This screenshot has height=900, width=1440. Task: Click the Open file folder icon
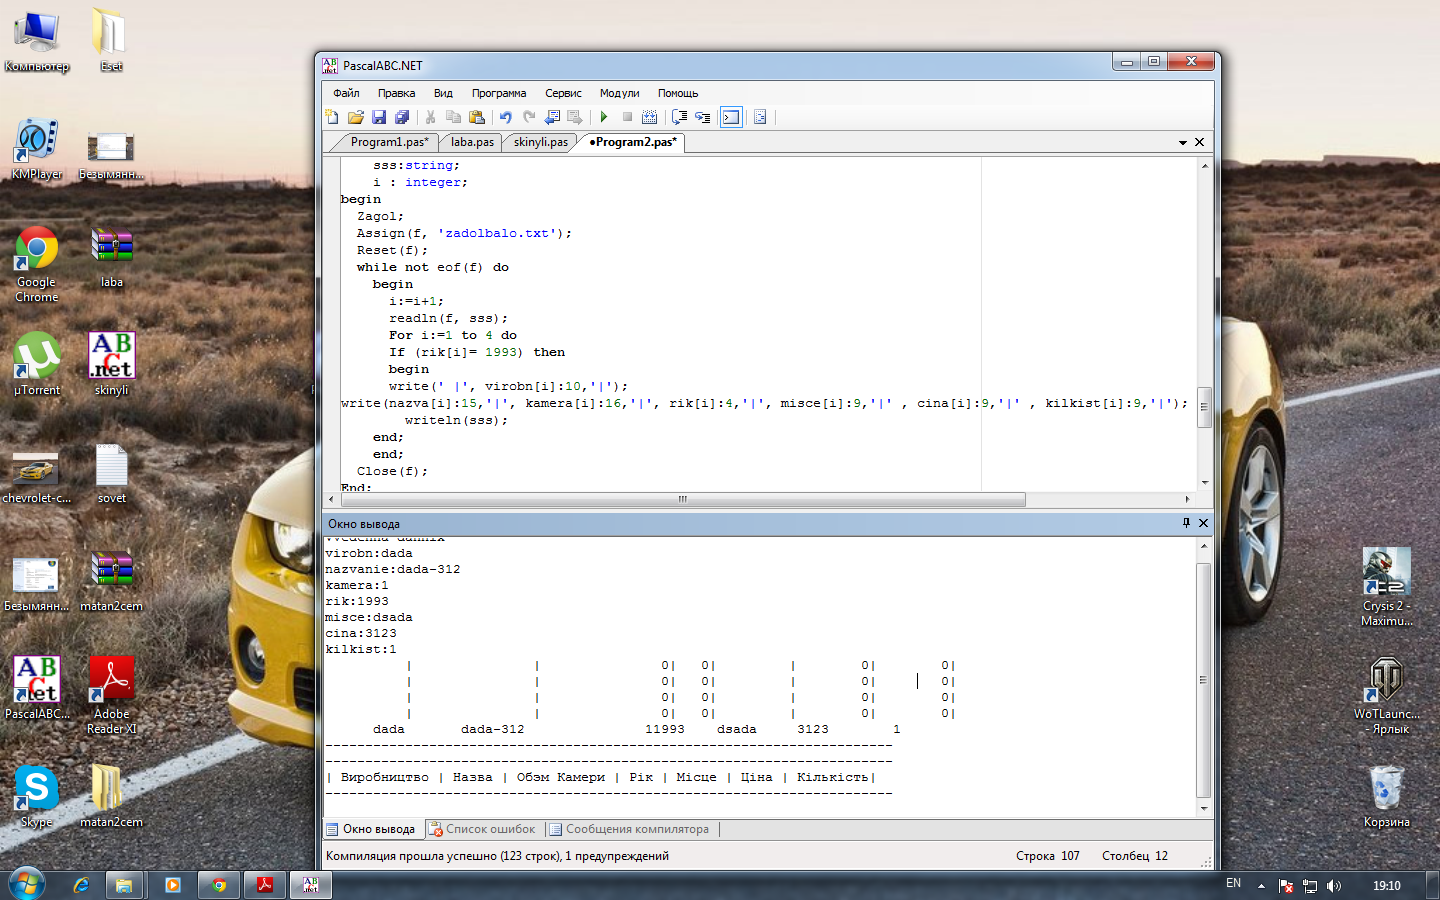coord(355,117)
